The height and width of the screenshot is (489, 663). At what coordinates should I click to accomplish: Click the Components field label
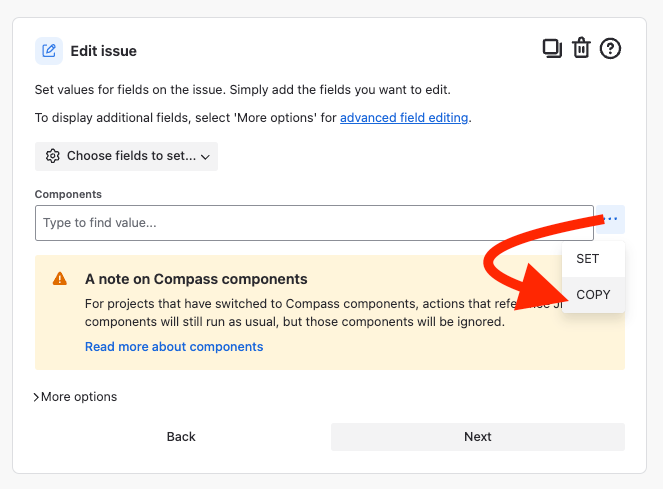[x=68, y=194]
